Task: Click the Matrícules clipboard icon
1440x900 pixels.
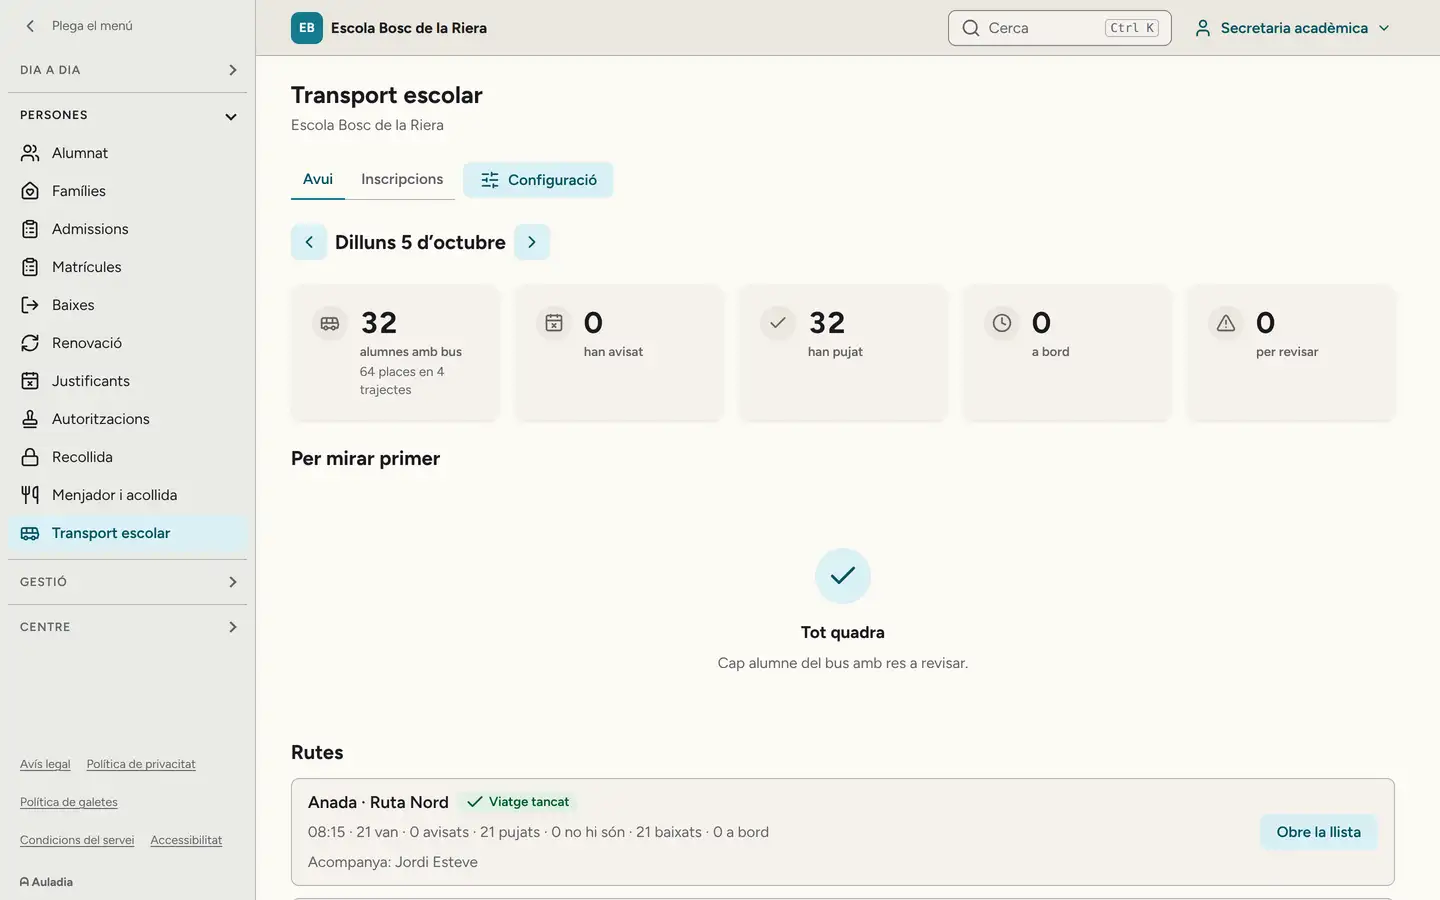Action: click(30, 267)
